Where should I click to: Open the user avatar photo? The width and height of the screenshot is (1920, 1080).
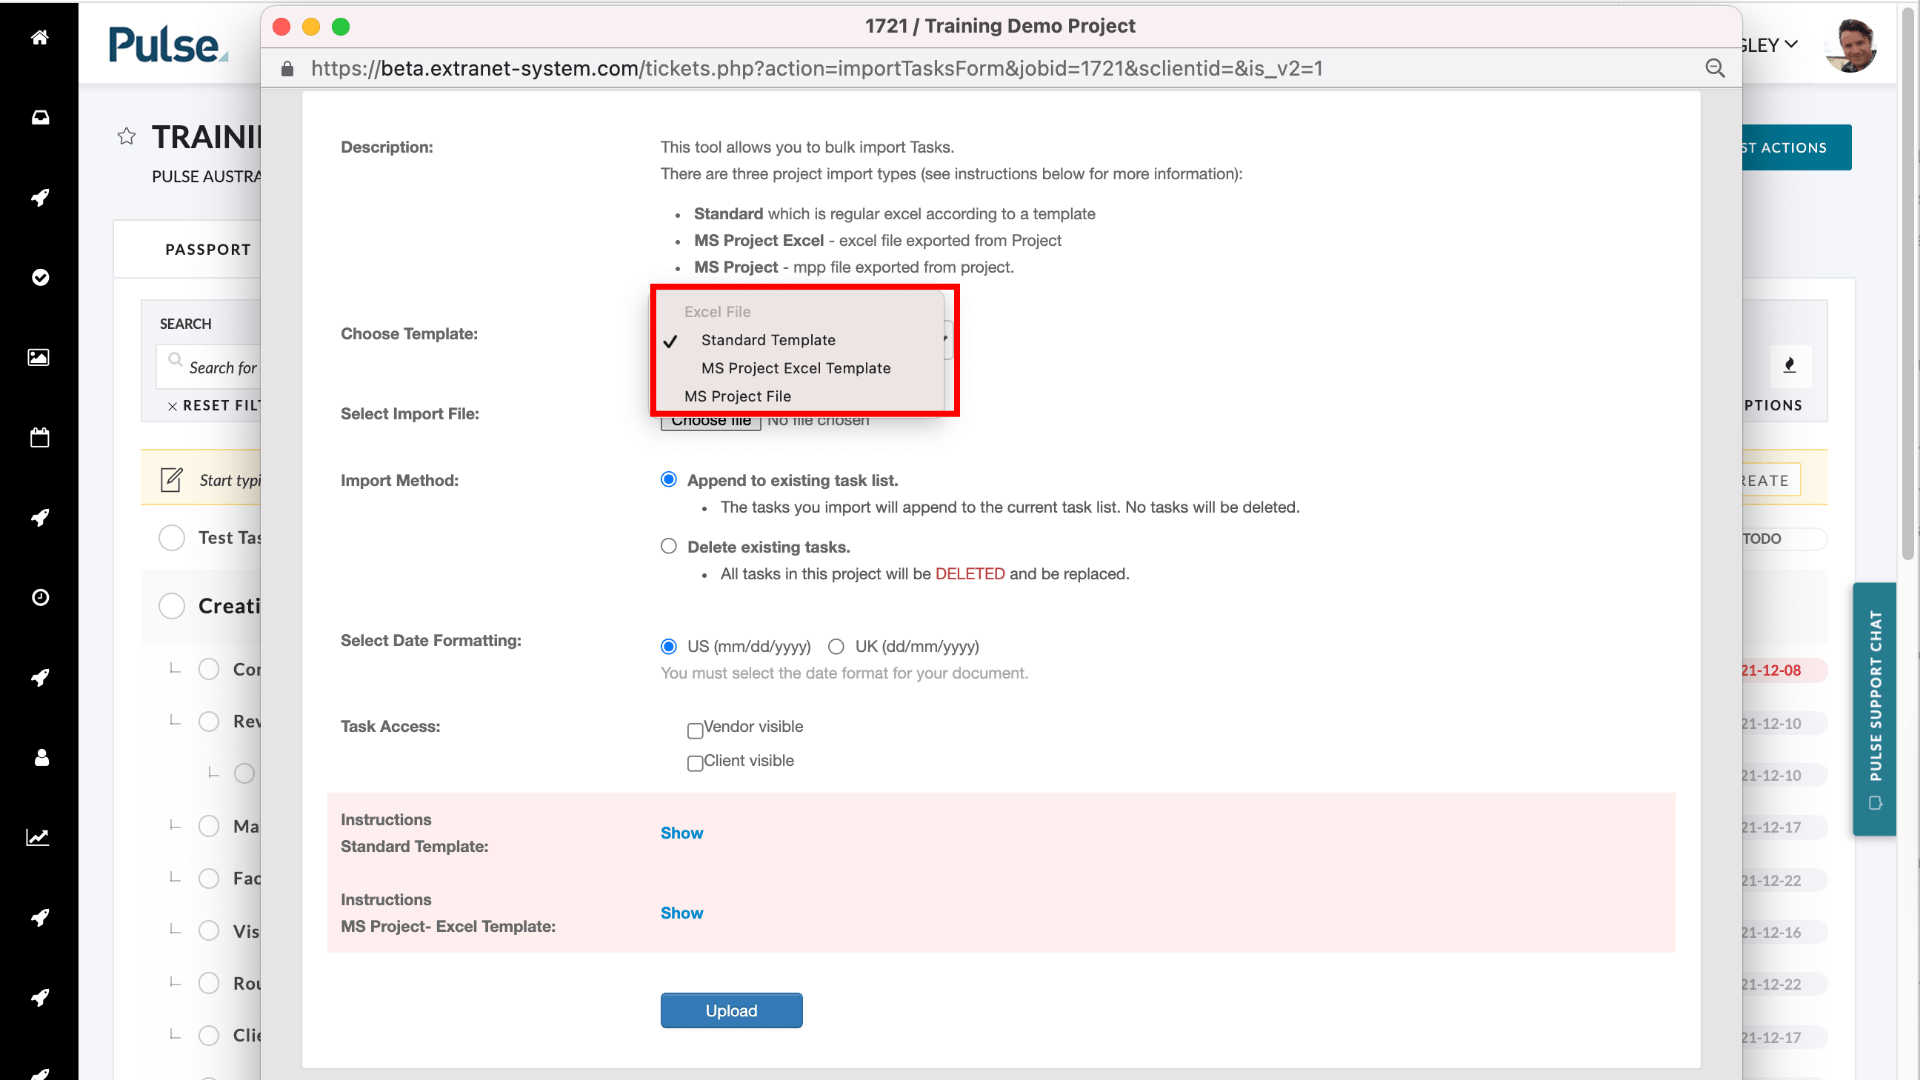pyautogui.click(x=1850, y=45)
